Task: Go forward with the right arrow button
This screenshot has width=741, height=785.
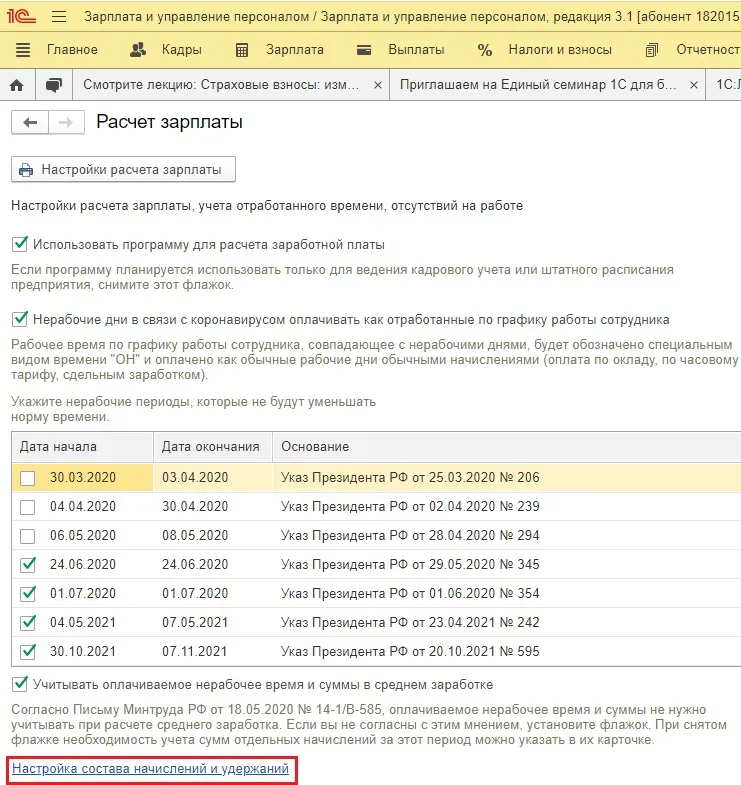Action: [65, 122]
